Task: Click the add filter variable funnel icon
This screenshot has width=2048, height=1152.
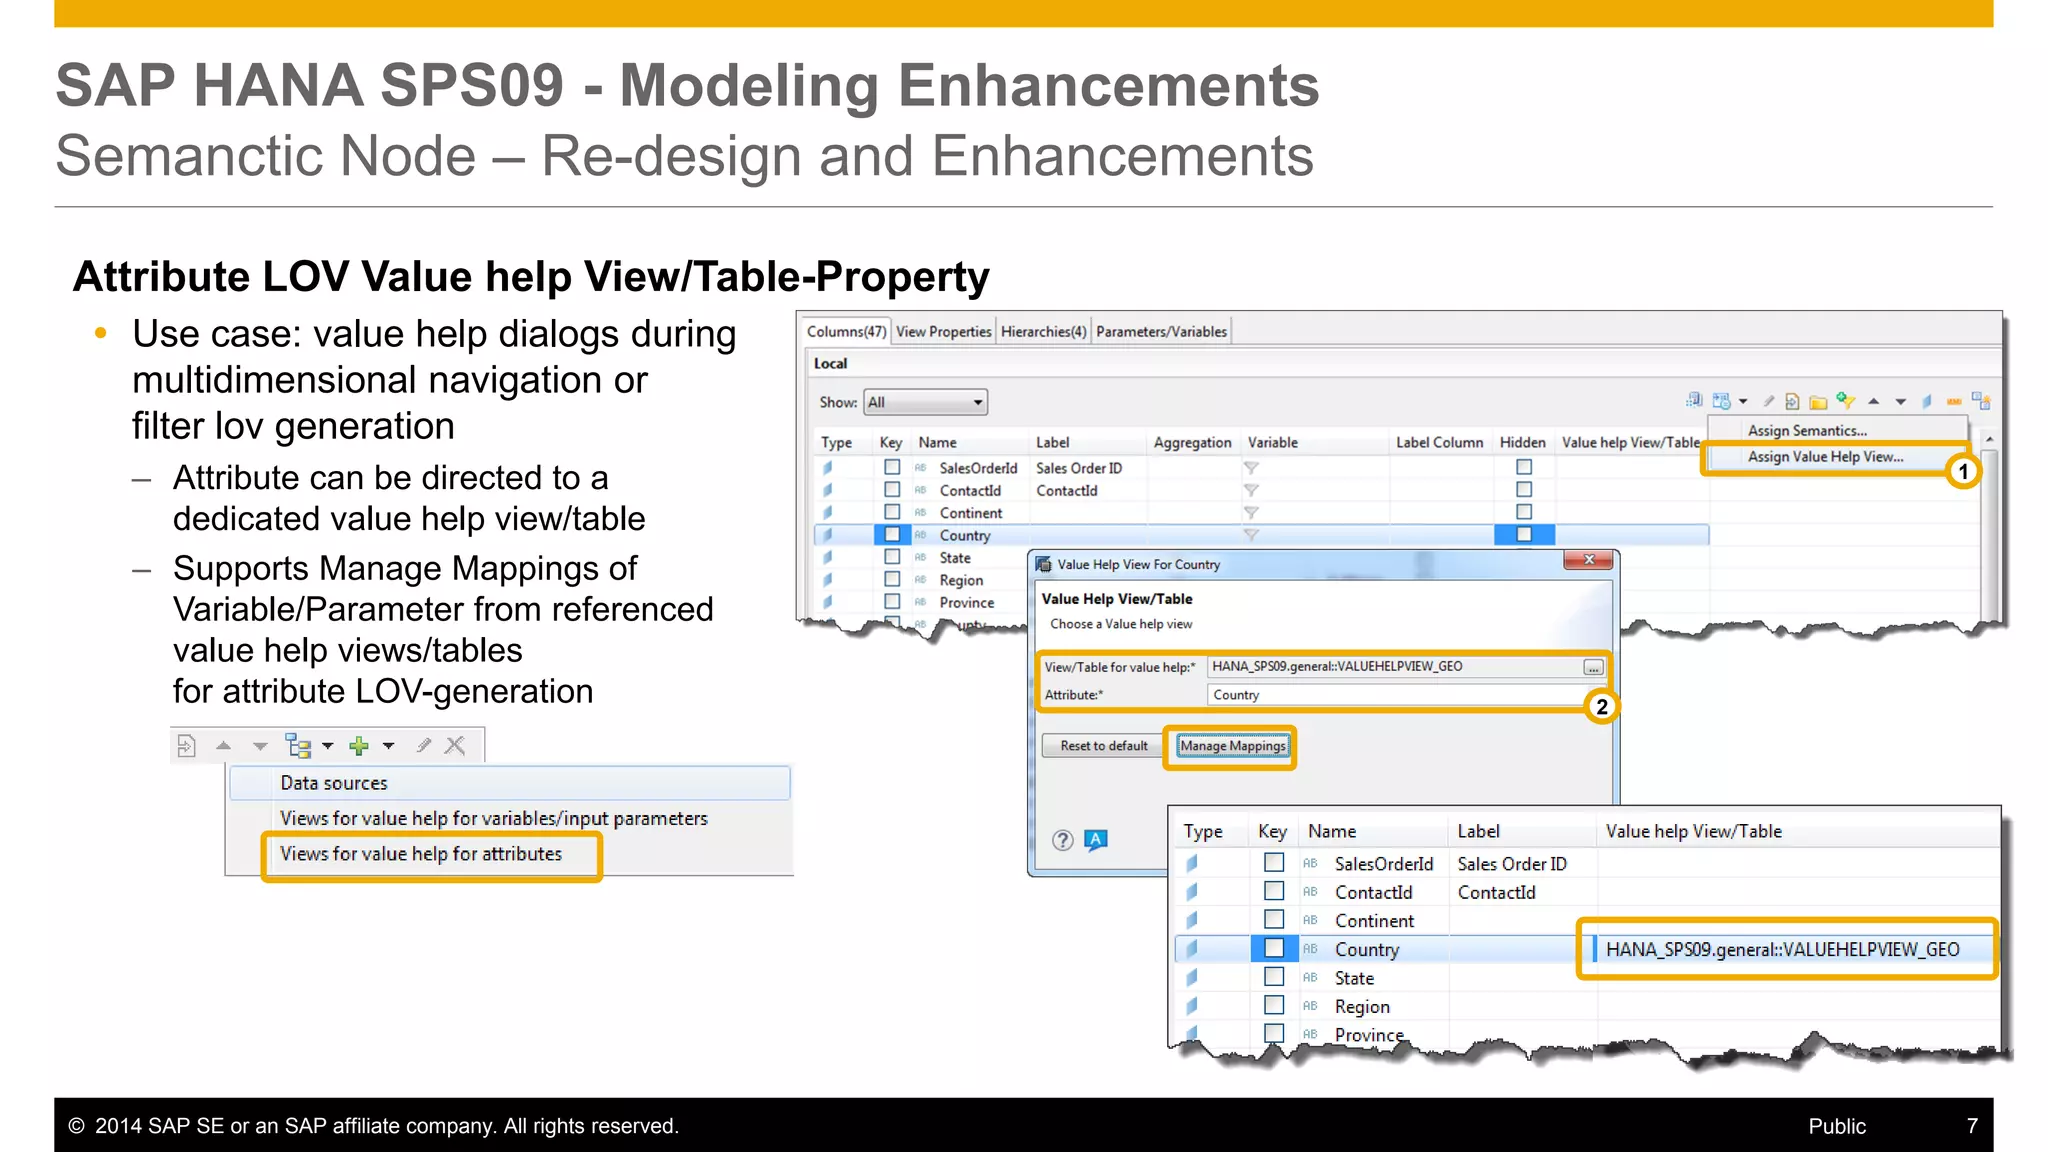Action: point(1846,401)
